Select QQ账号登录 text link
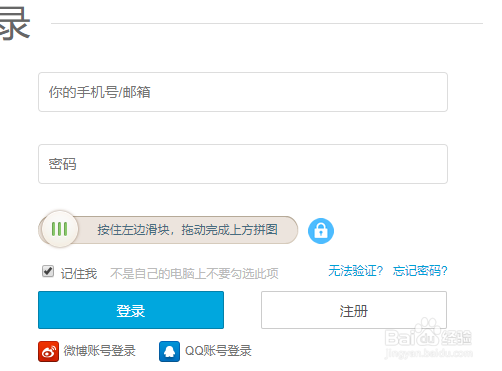 tap(218, 351)
